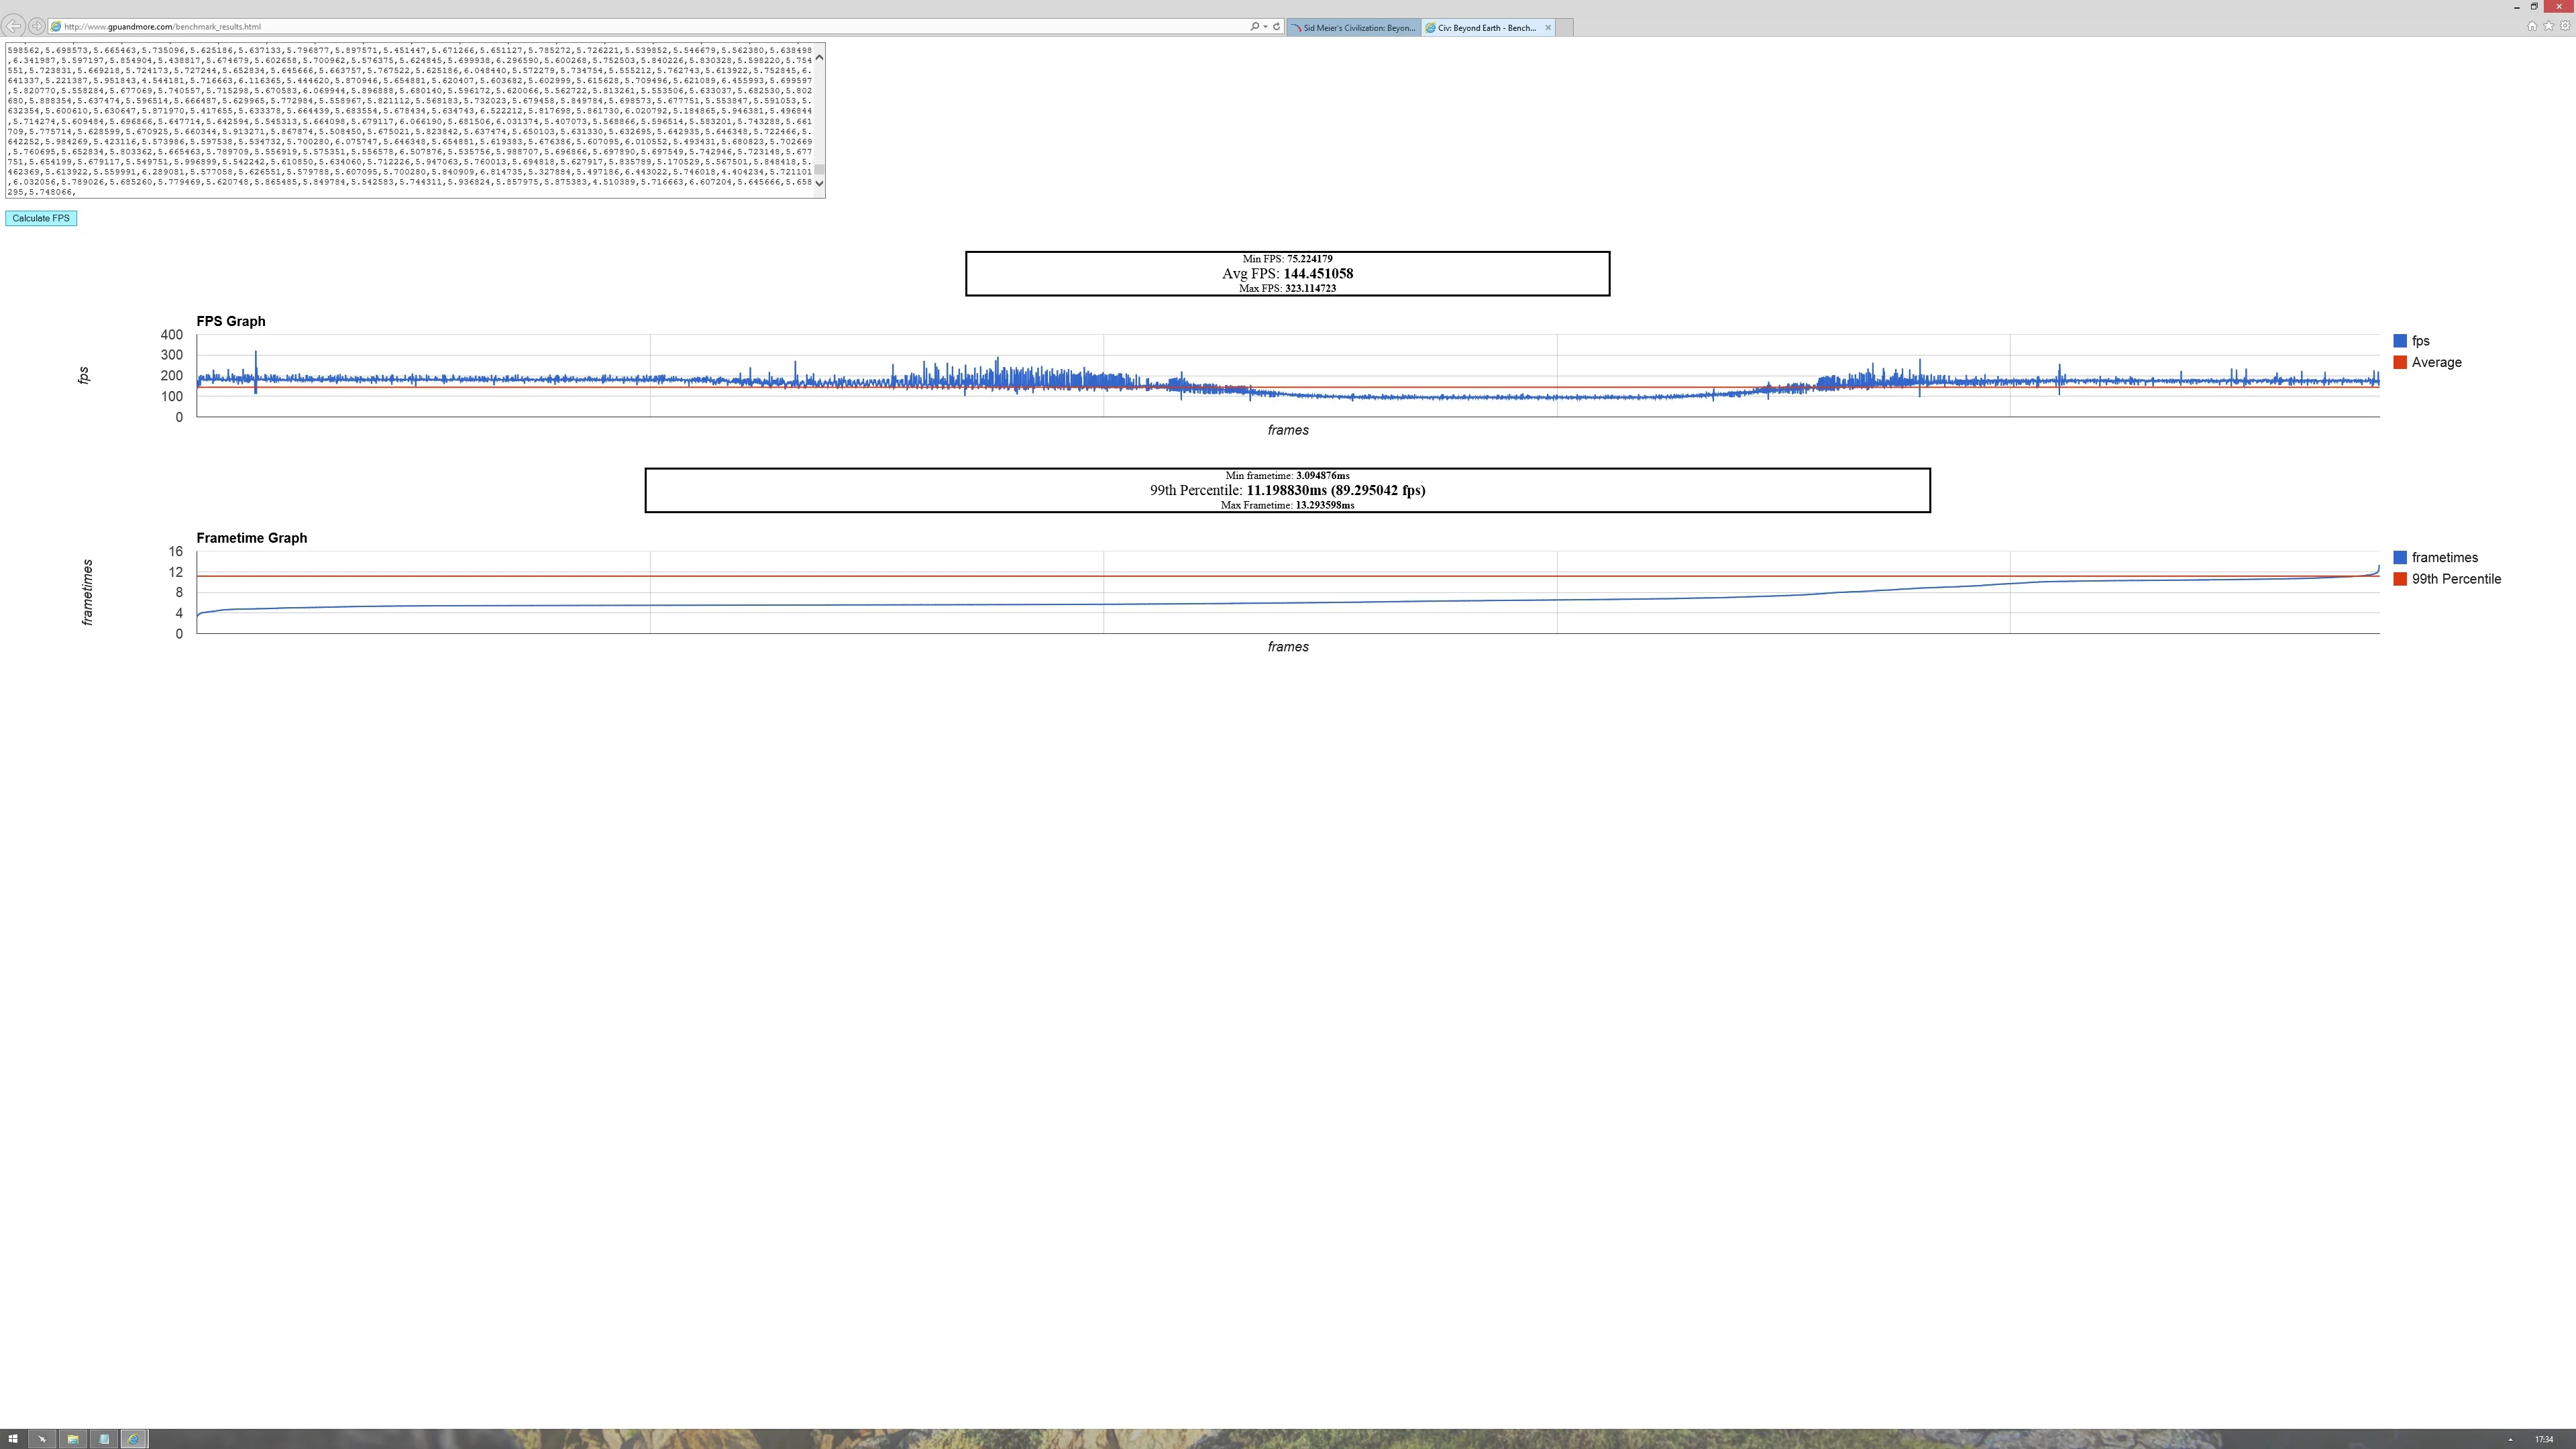2576x1449 pixels.
Task: Click the red 99th Percentile legend swatch
Action: [x=2399, y=579]
